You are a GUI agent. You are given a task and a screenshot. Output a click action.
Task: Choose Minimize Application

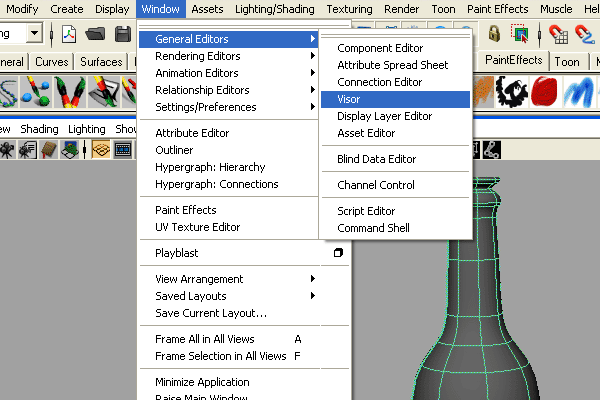[x=244, y=382]
